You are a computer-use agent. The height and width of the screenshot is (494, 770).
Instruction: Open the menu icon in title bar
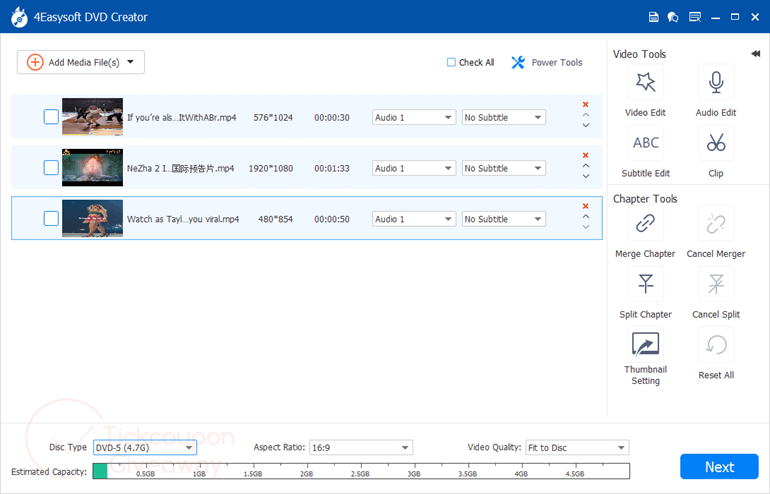(x=695, y=17)
